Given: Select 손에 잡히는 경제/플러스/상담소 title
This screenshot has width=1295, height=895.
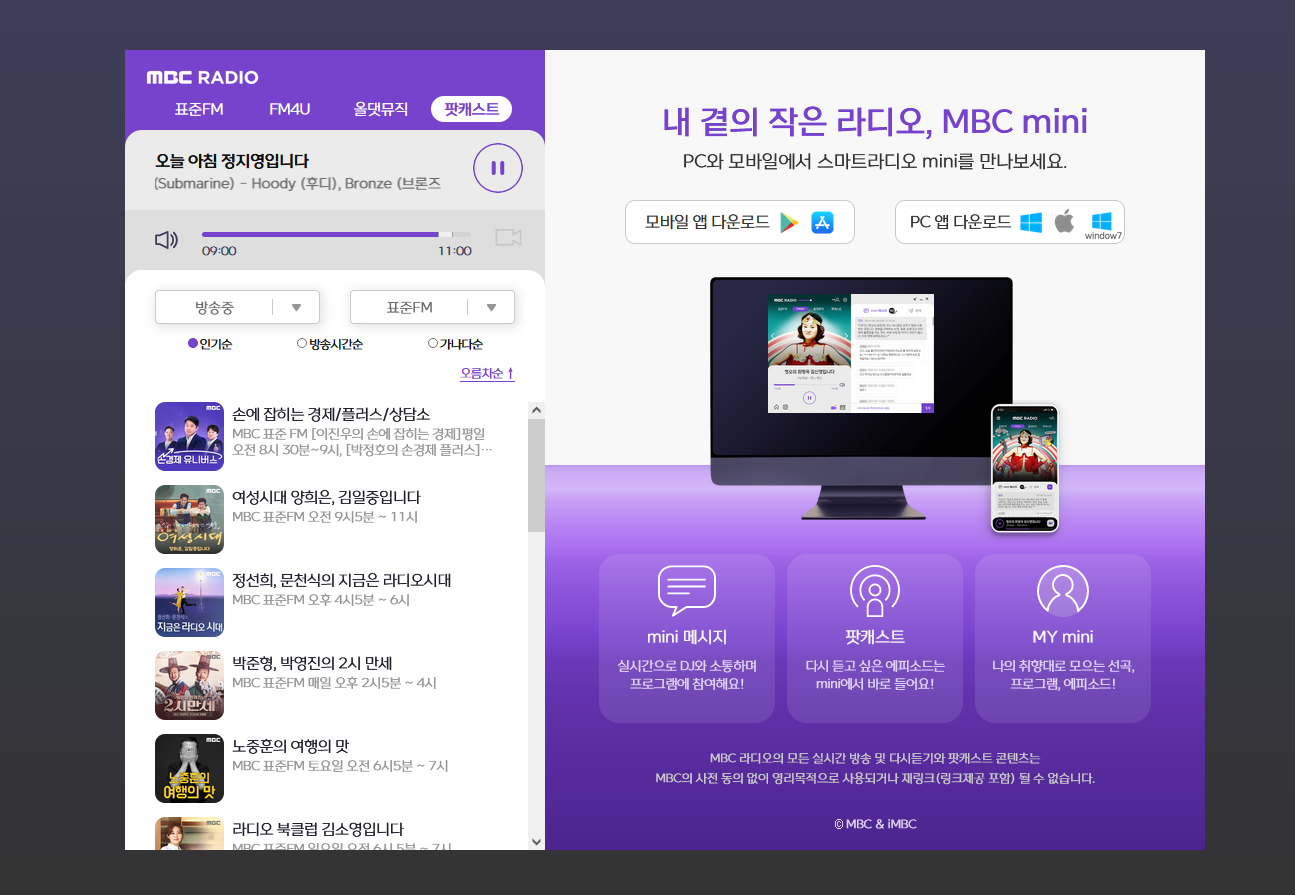Looking at the screenshot, I should click(331, 414).
